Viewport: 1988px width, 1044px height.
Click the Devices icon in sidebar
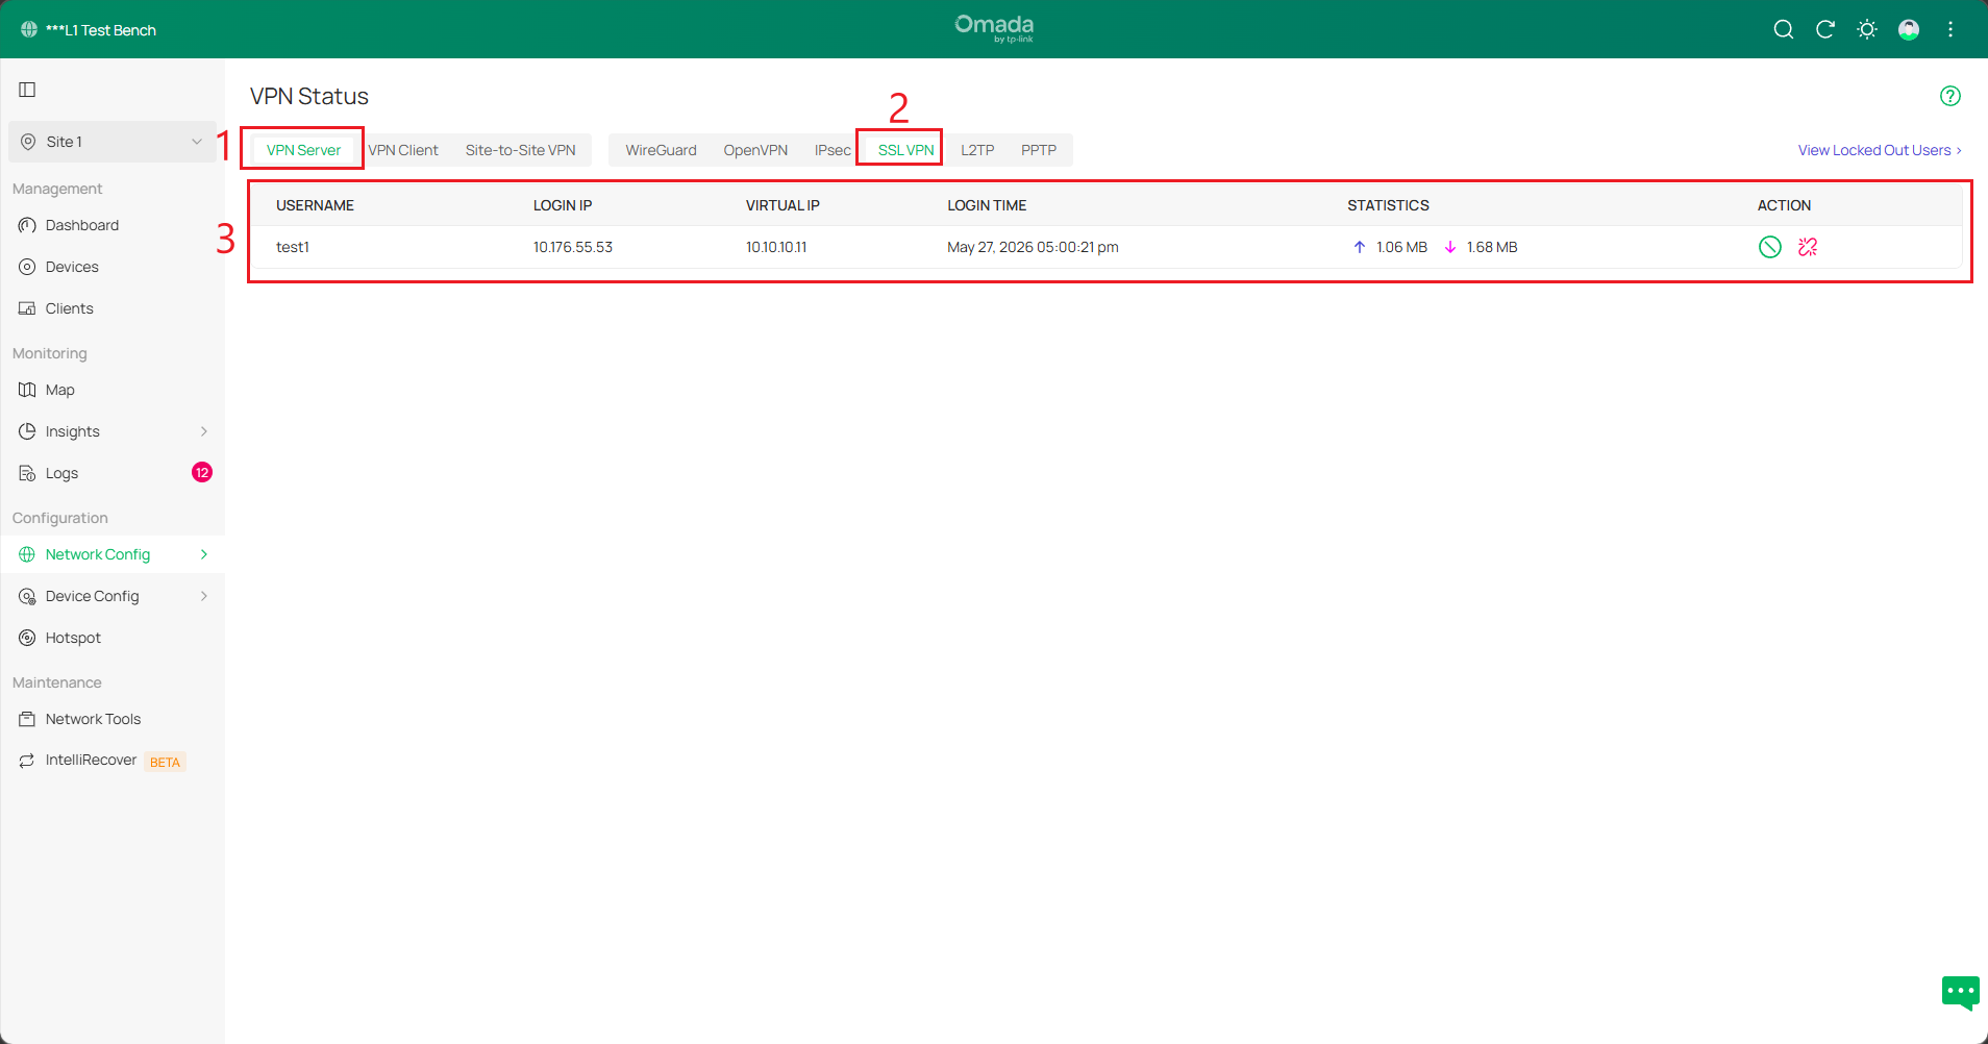pos(27,267)
